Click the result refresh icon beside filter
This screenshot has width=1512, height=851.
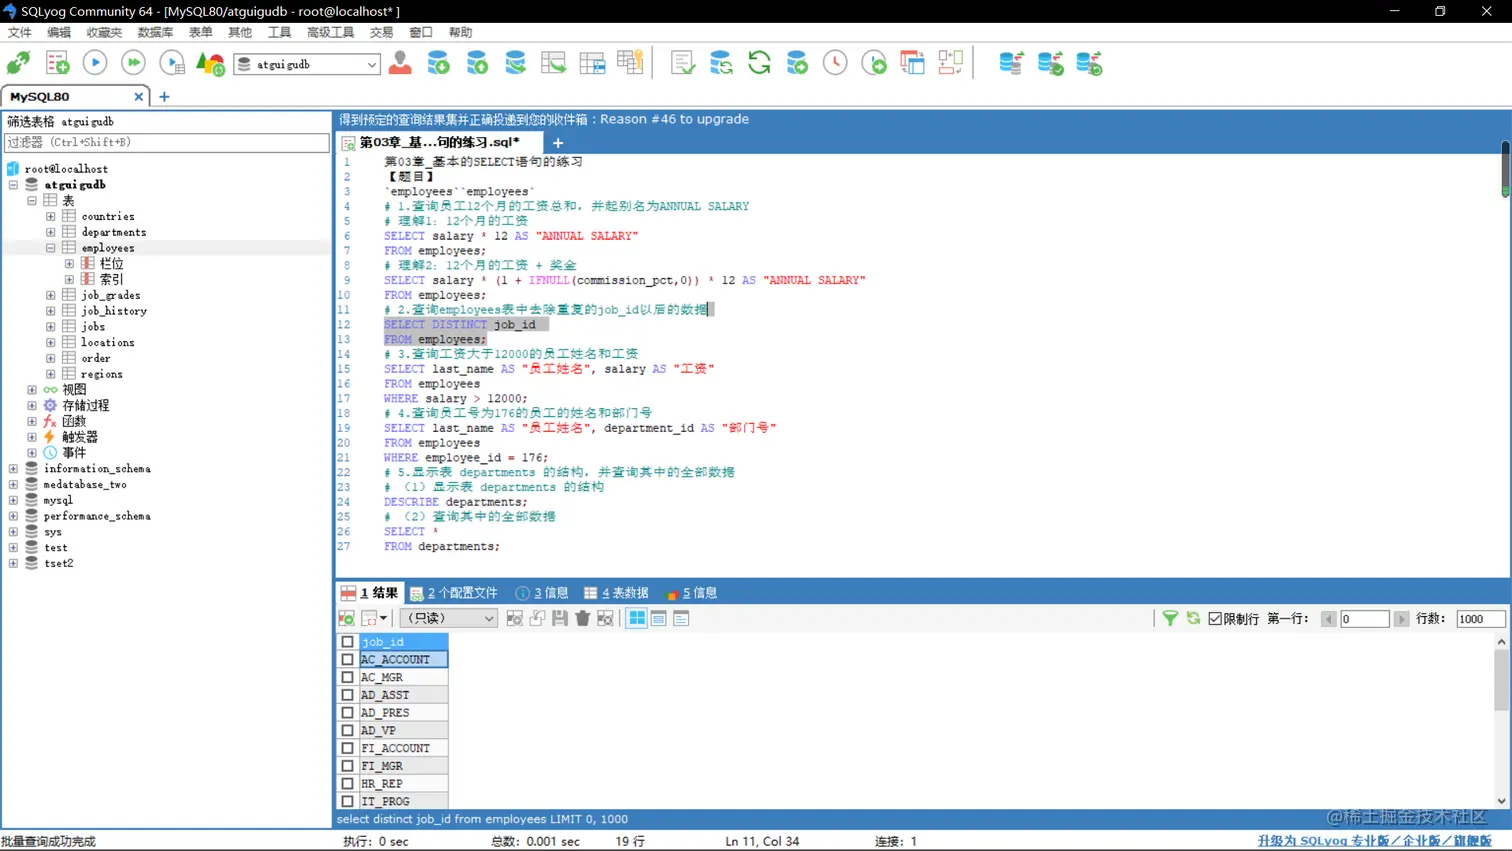click(x=1193, y=618)
